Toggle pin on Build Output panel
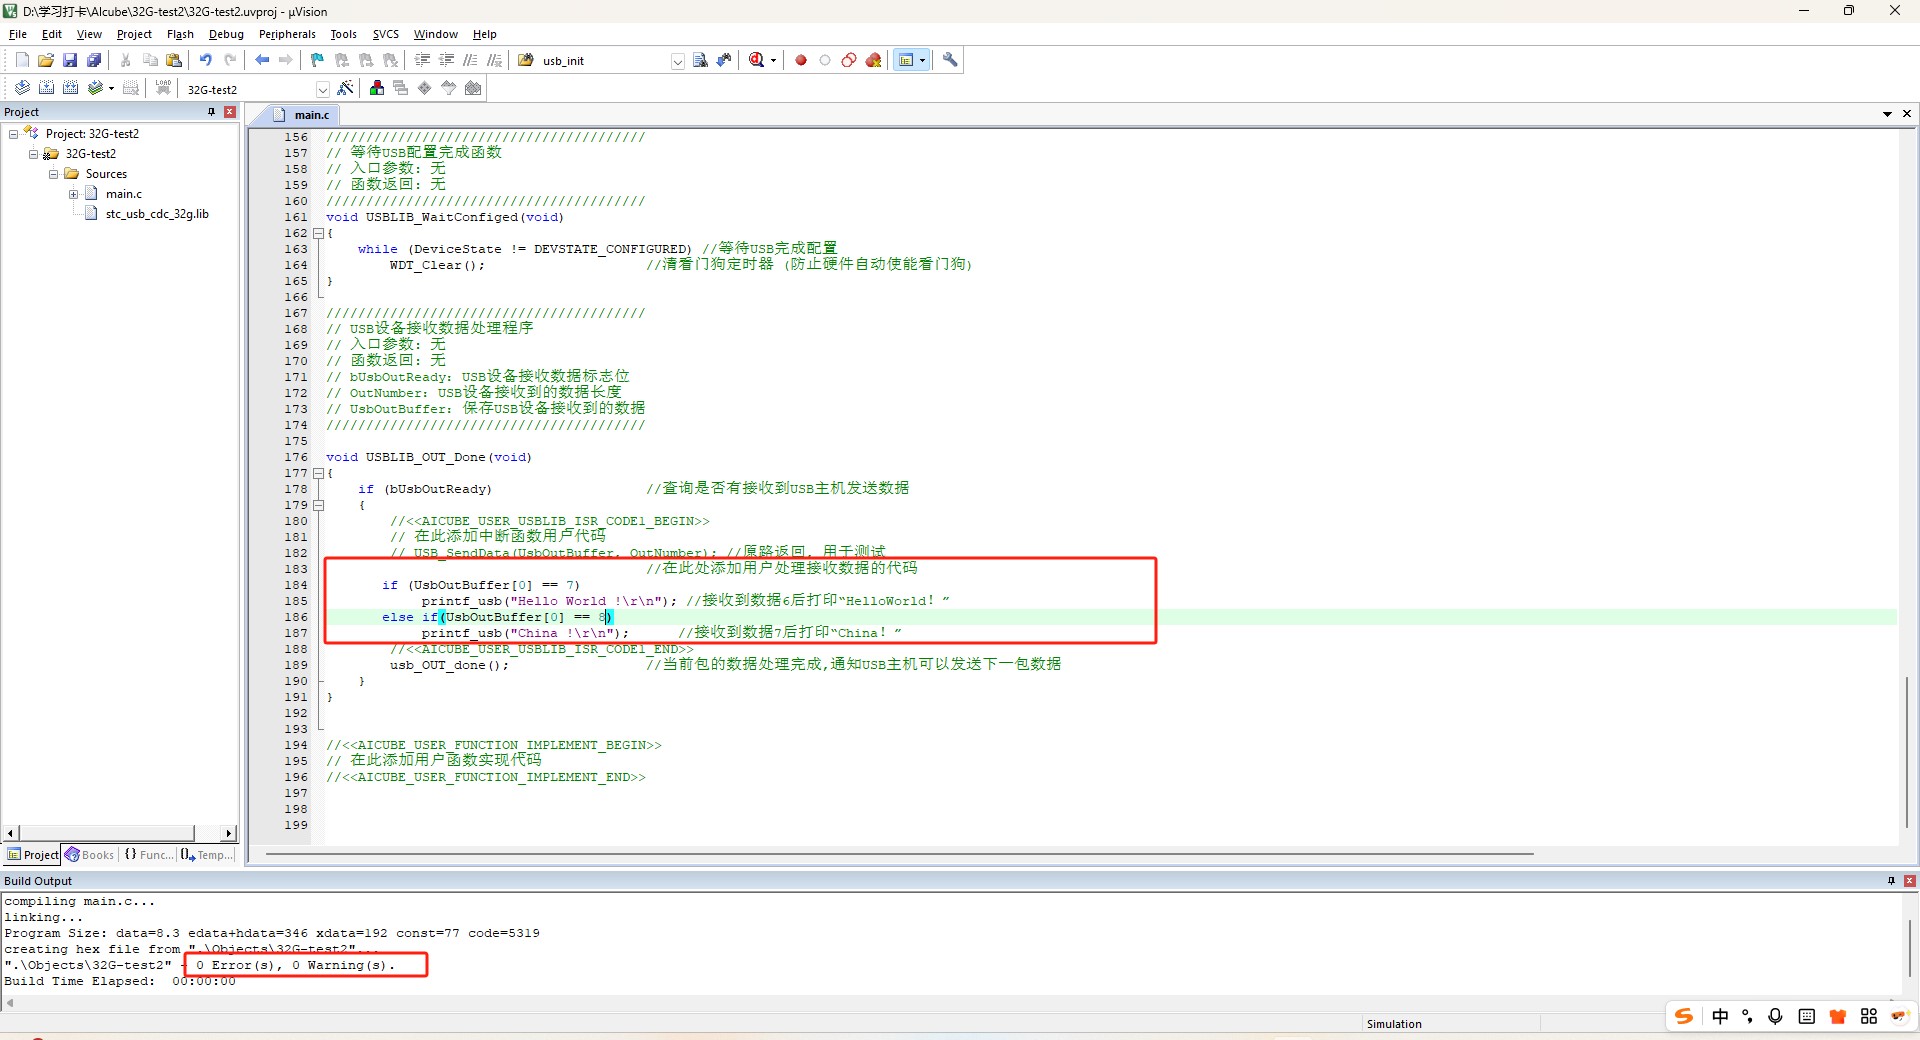This screenshot has width=1920, height=1040. [1891, 881]
